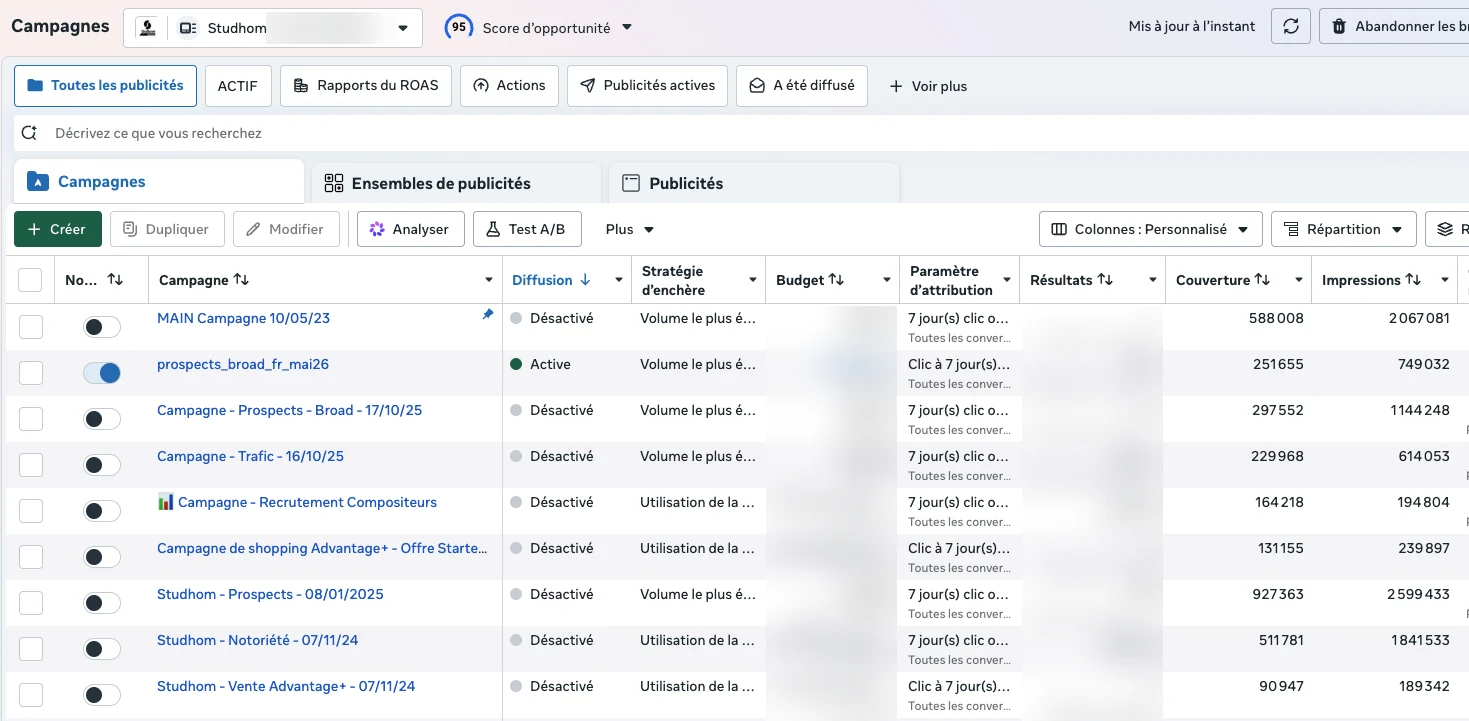Click the sort arrows beside Campagne header
This screenshot has height=721, width=1469.
(241, 280)
